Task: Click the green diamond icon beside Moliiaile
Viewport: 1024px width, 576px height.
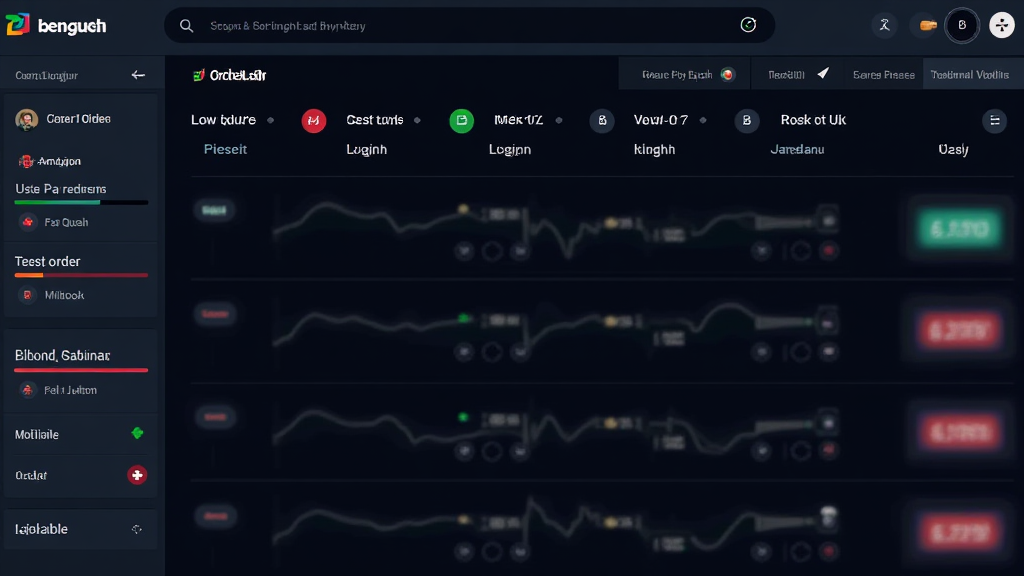Action: (137, 434)
